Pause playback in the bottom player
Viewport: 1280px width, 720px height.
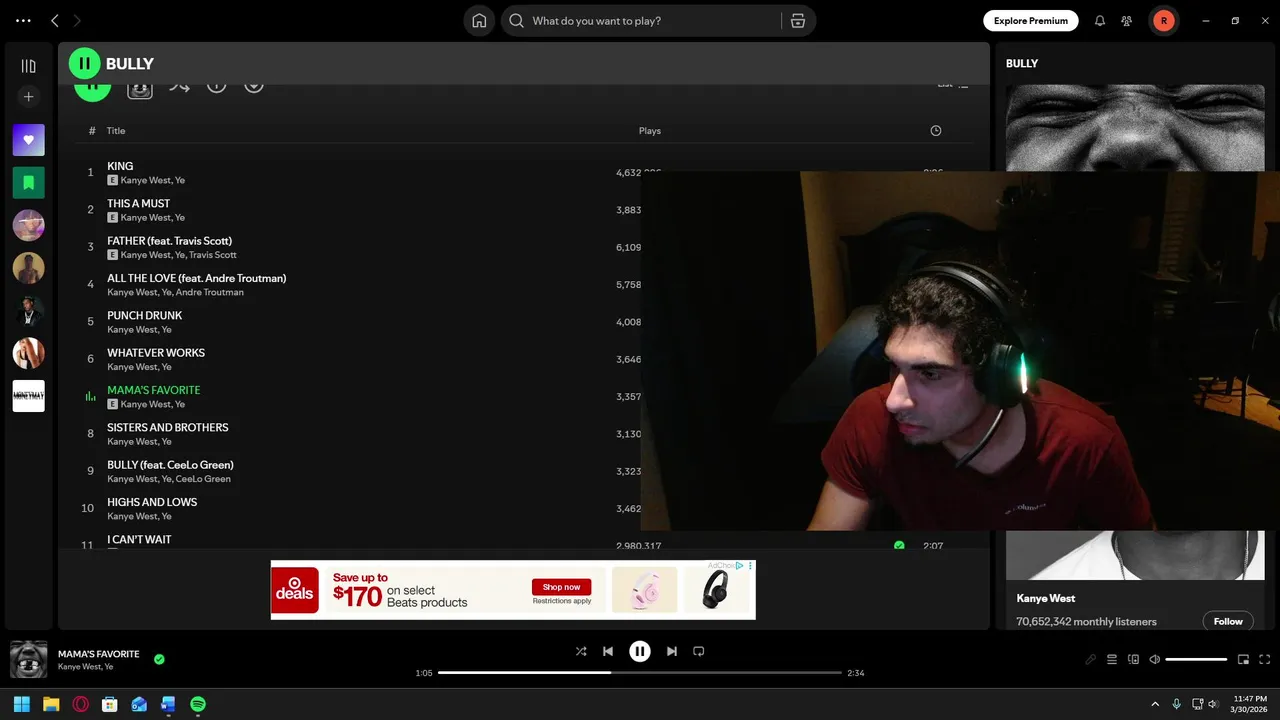tap(640, 651)
